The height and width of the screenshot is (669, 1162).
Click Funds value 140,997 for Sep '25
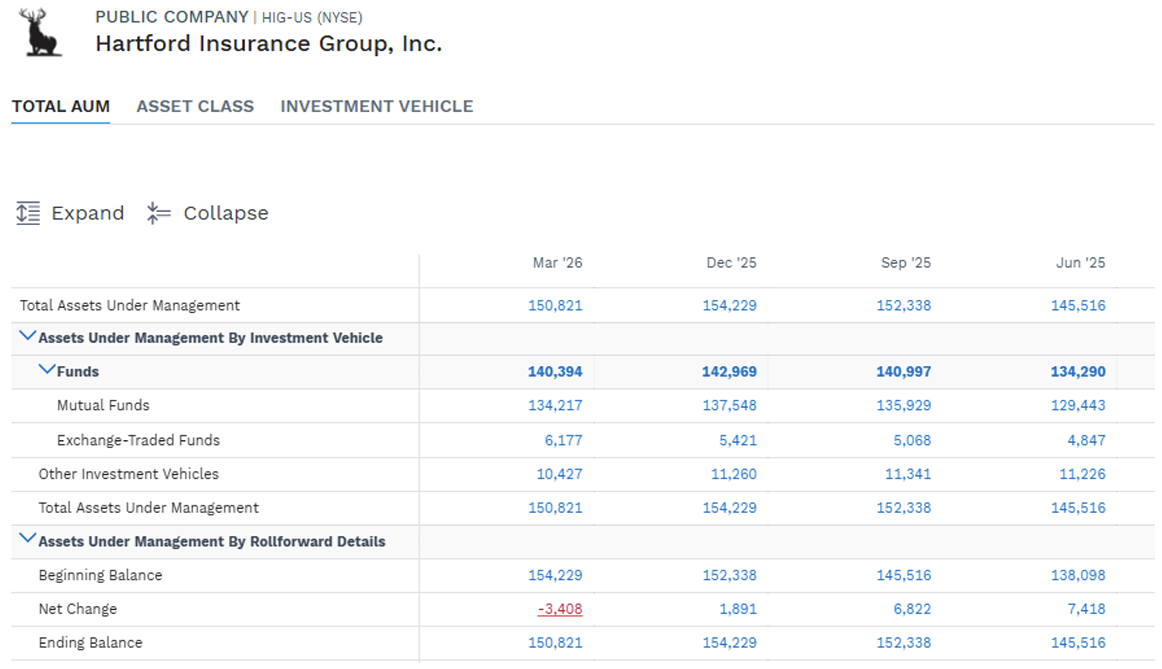click(903, 372)
